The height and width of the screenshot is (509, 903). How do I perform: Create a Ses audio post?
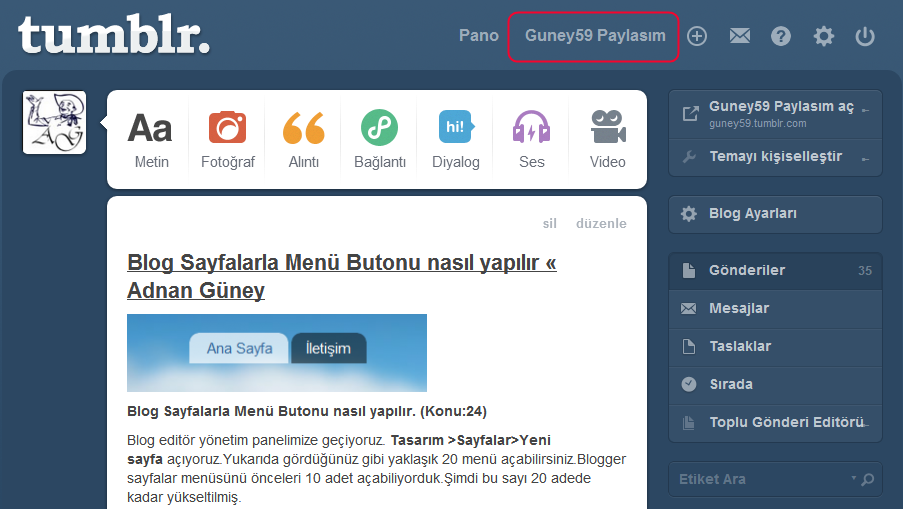pyautogui.click(x=532, y=140)
